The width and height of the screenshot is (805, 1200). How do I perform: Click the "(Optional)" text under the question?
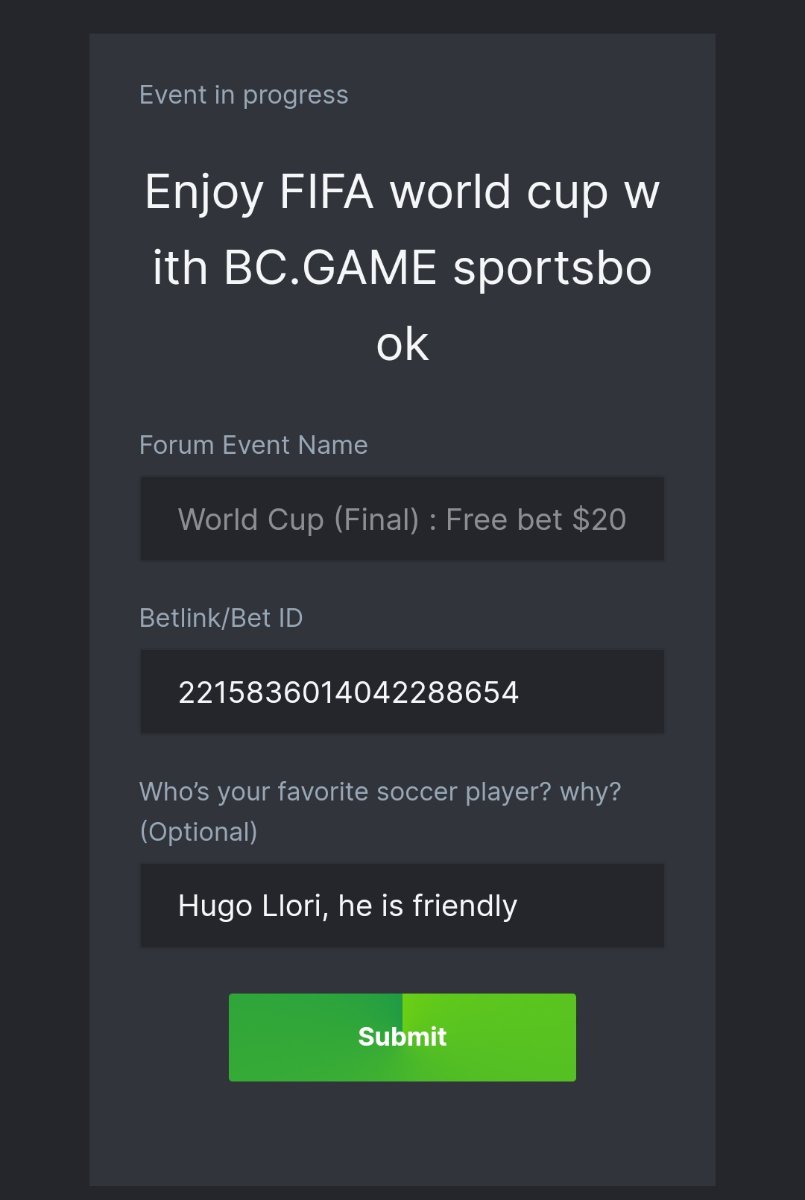tap(198, 832)
